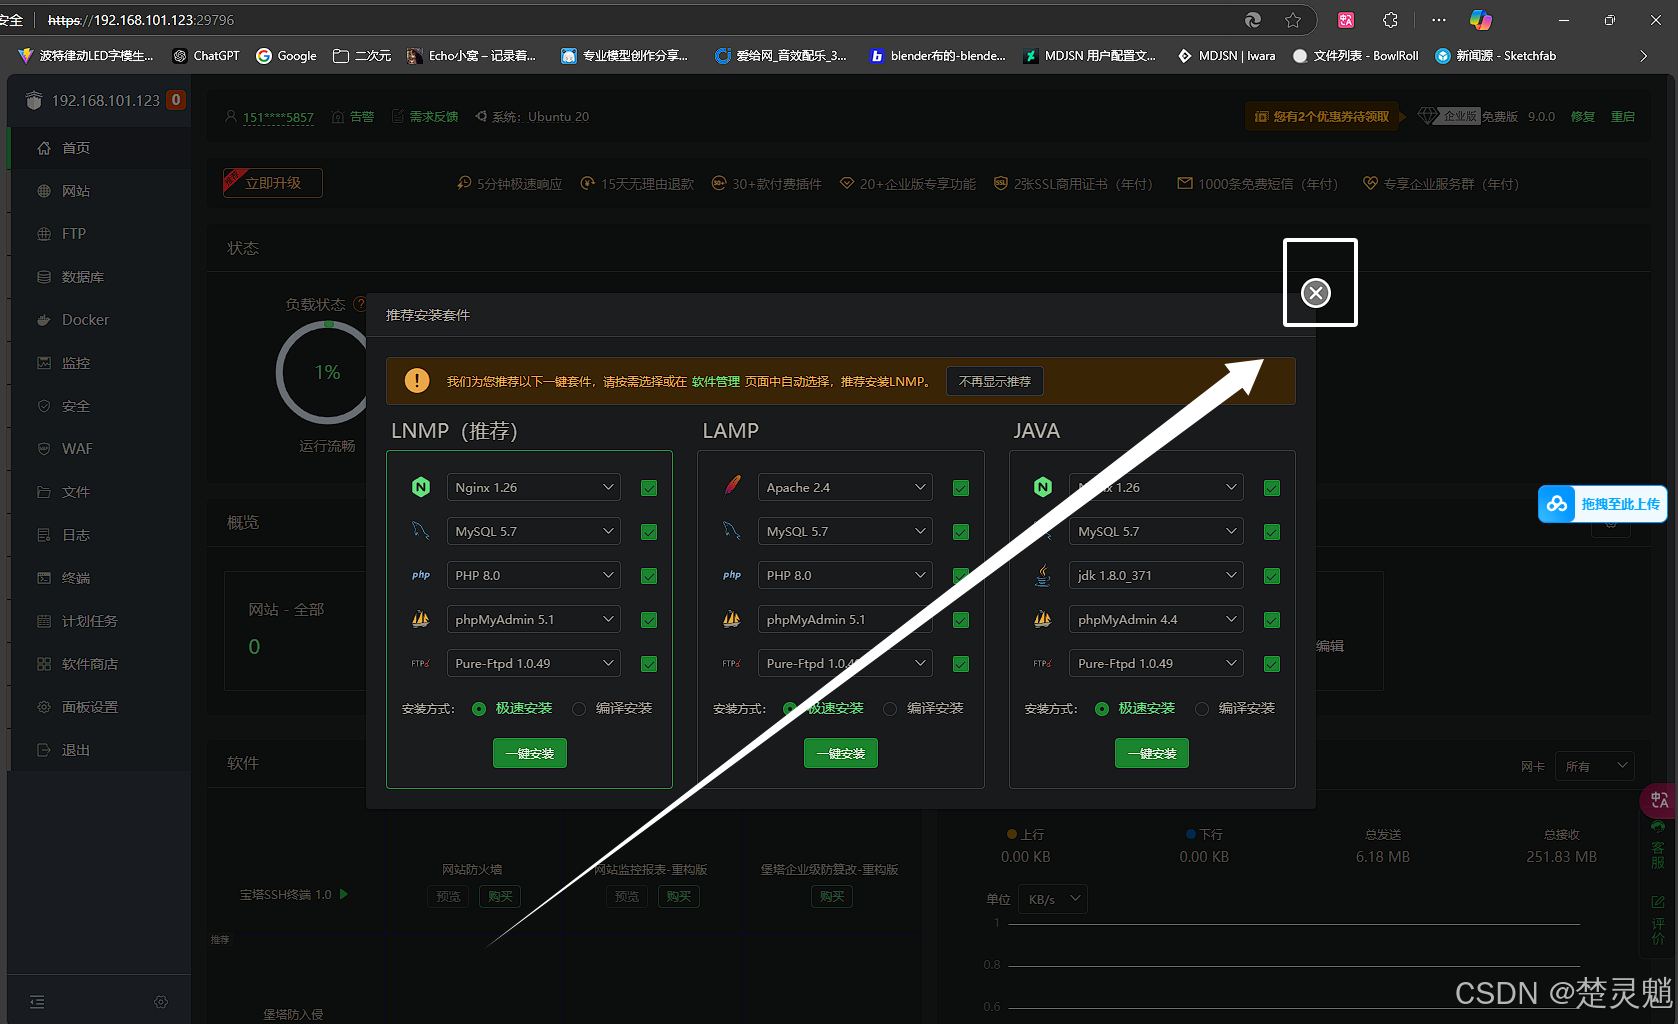This screenshot has height=1024, width=1678.
Task: Click LAMP 一键安装 button
Action: pos(841,753)
